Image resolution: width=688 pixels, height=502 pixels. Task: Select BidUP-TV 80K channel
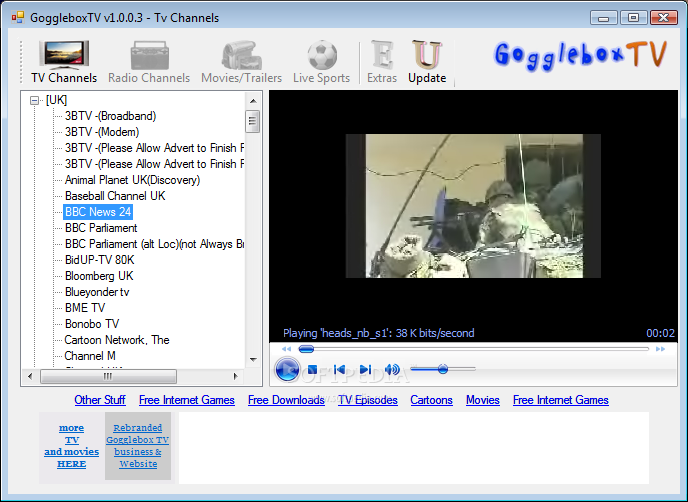tap(100, 260)
